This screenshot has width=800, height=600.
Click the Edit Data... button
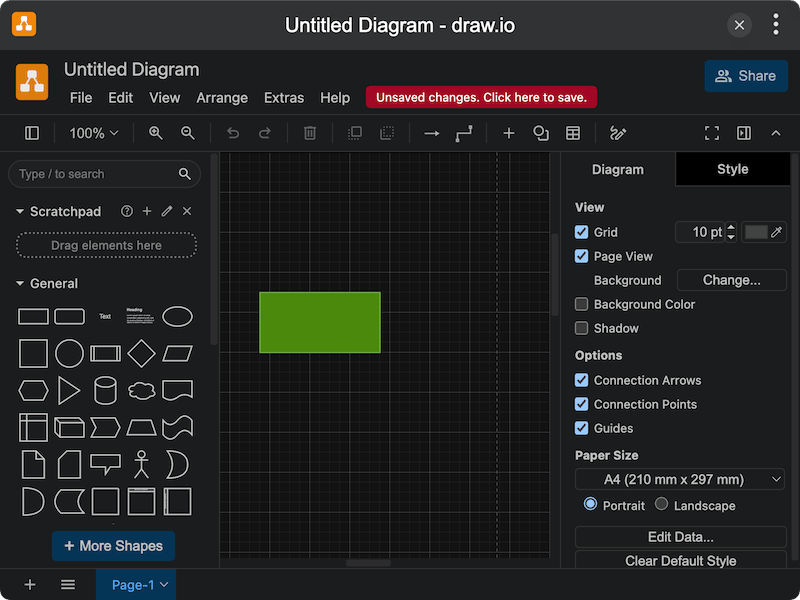(681, 537)
